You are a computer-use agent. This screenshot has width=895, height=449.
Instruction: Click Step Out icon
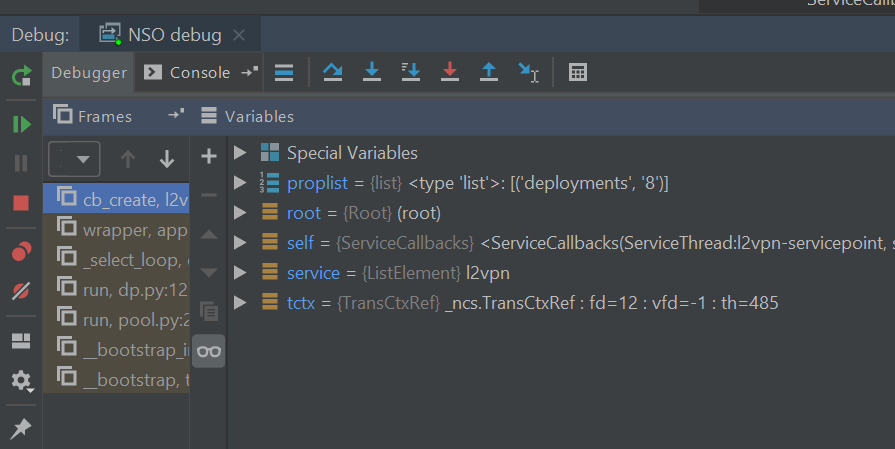point(489,72)
